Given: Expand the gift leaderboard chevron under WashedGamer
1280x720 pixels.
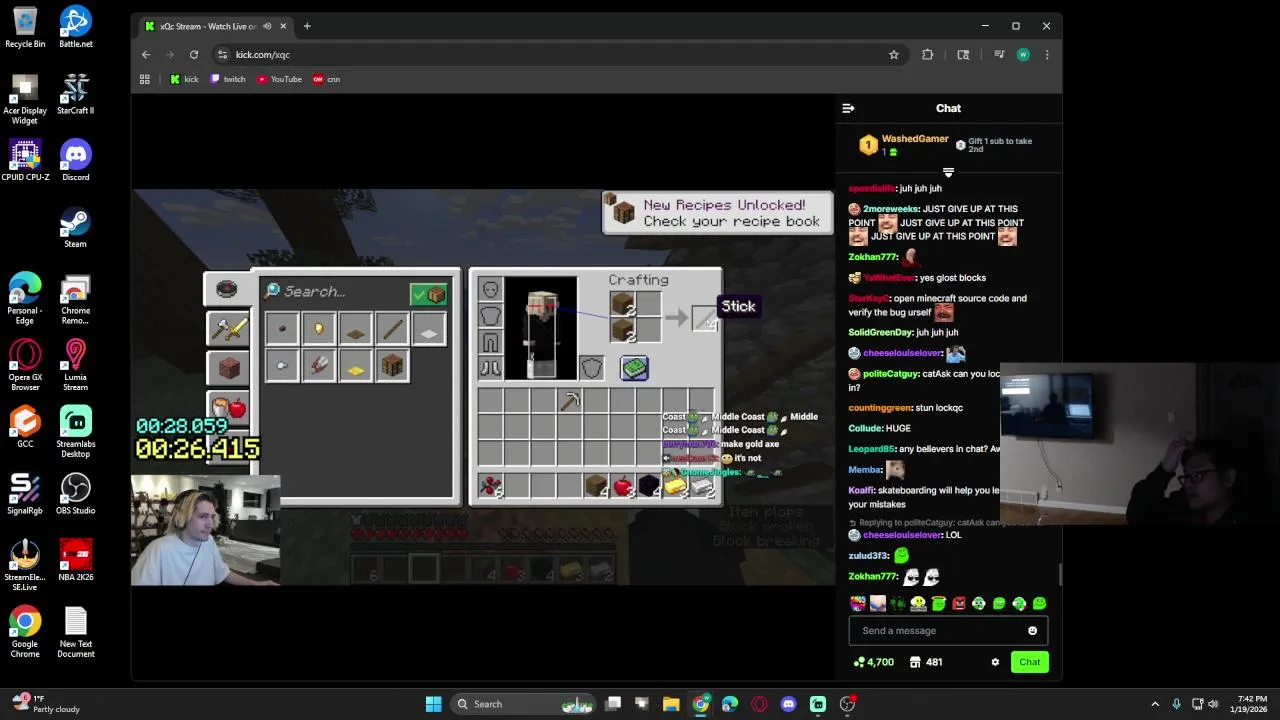Looking at the screenshot, I should (x=948, y=173).
